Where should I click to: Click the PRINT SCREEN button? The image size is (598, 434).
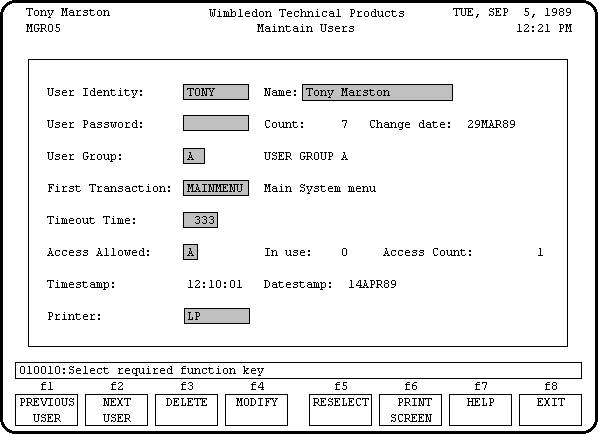point(410,410)
